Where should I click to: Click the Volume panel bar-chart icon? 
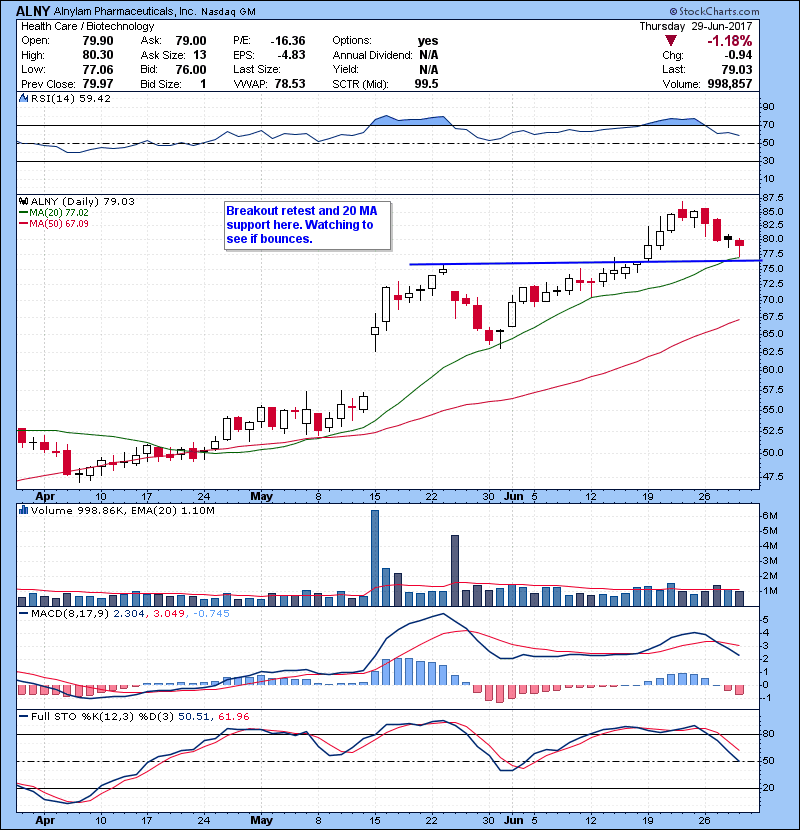pyautogui.click(x=23, y=510)
